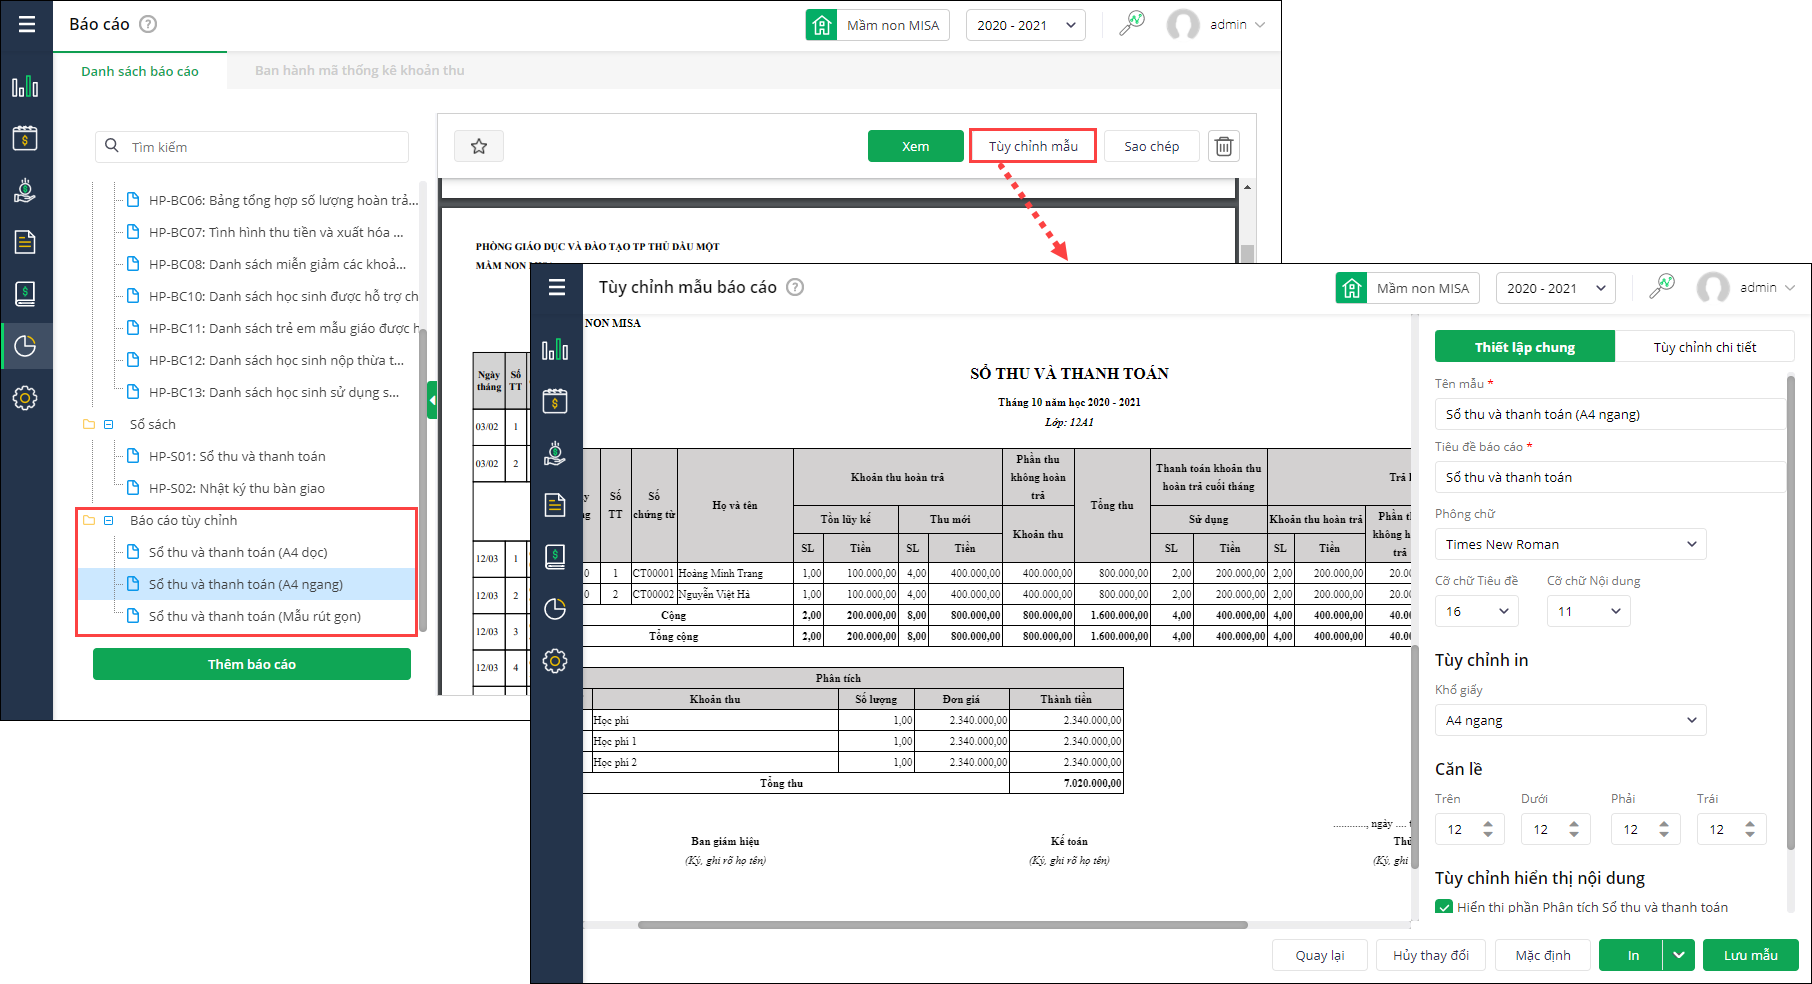Click the horizontal scrollbar under report preview
1812x984 pixels.
[942, 925]
